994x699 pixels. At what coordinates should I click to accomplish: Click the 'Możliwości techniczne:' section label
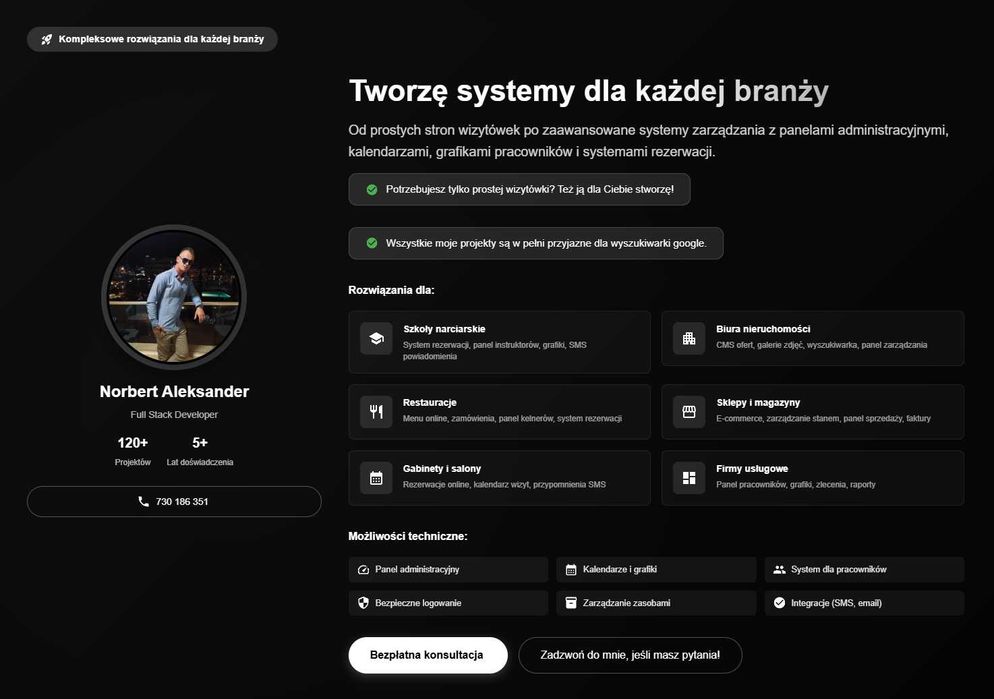(408, 536)
